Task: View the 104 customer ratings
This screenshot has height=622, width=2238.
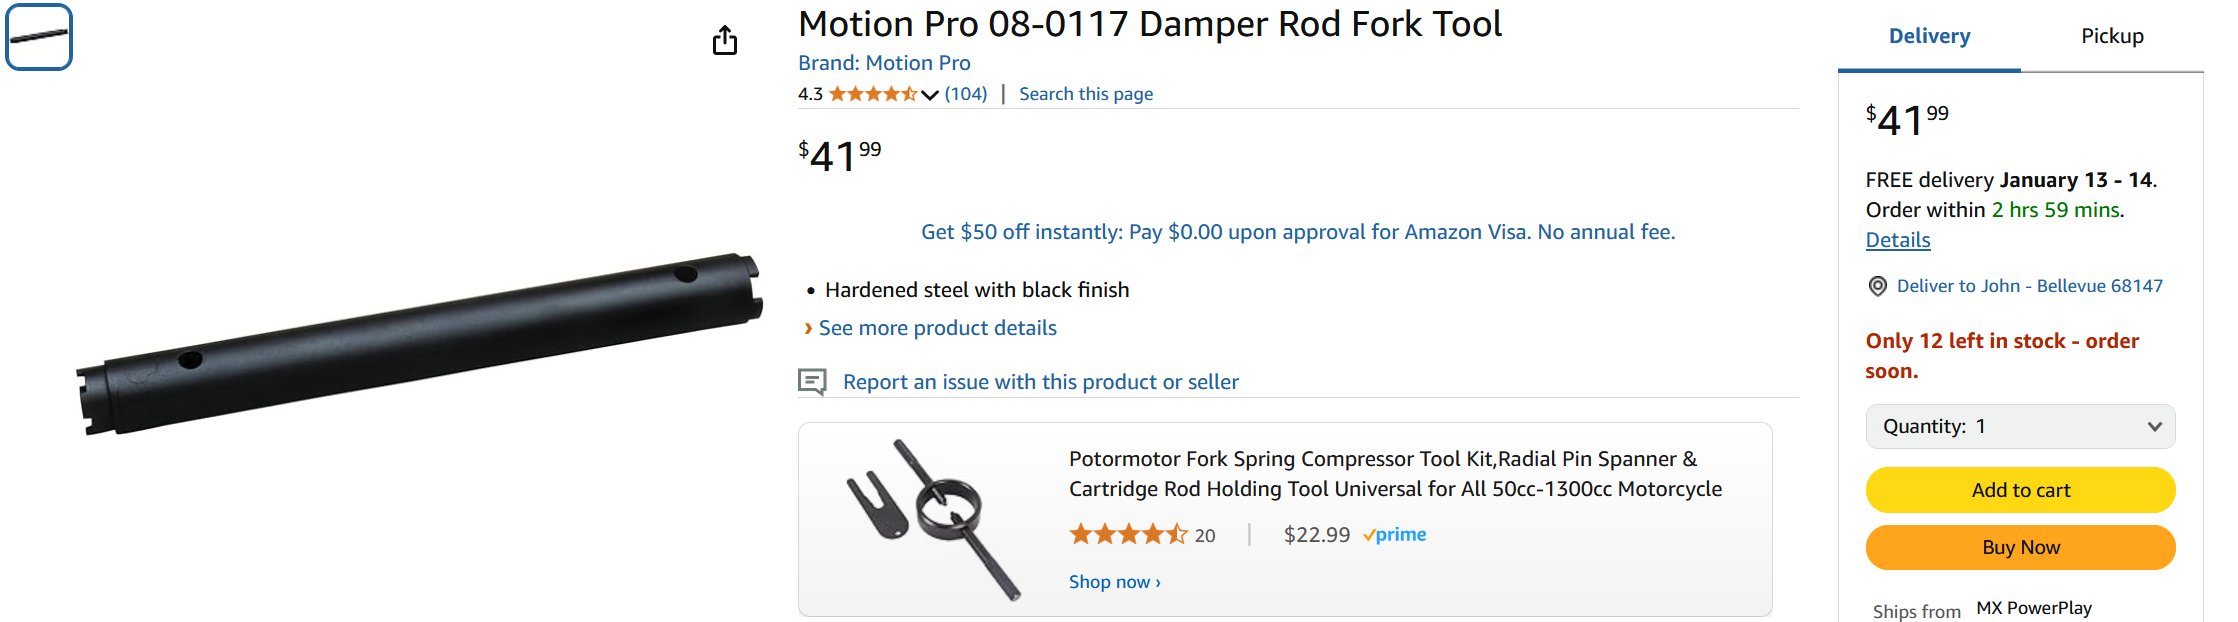Action: coord(966,94)
